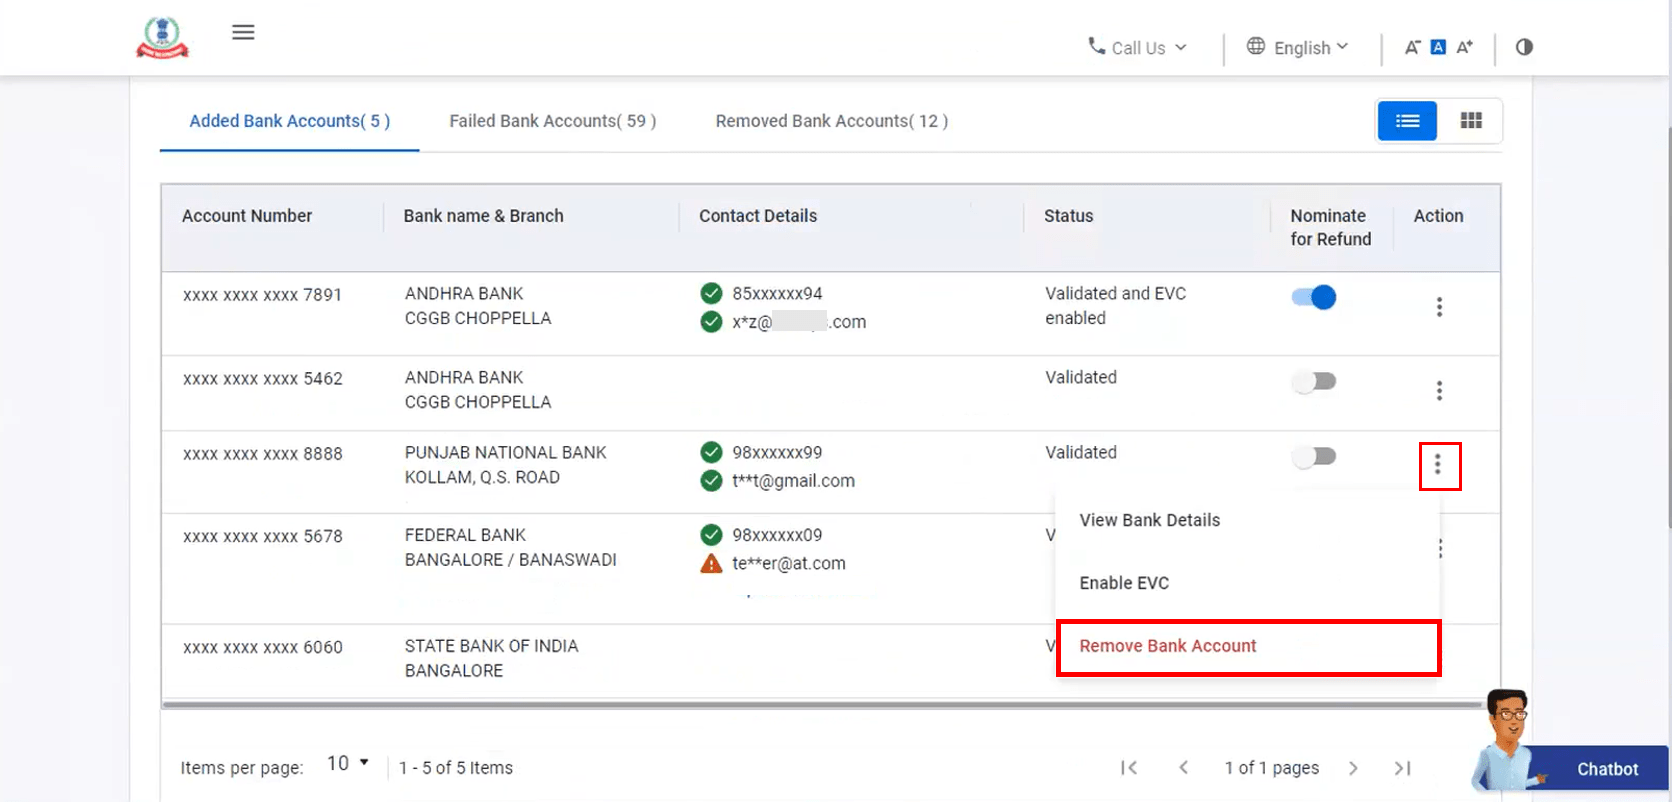The width and height of the screenshot is (1672, 802).
Task: Disable refund nomination for account 7891
Action: [1314, 298]
